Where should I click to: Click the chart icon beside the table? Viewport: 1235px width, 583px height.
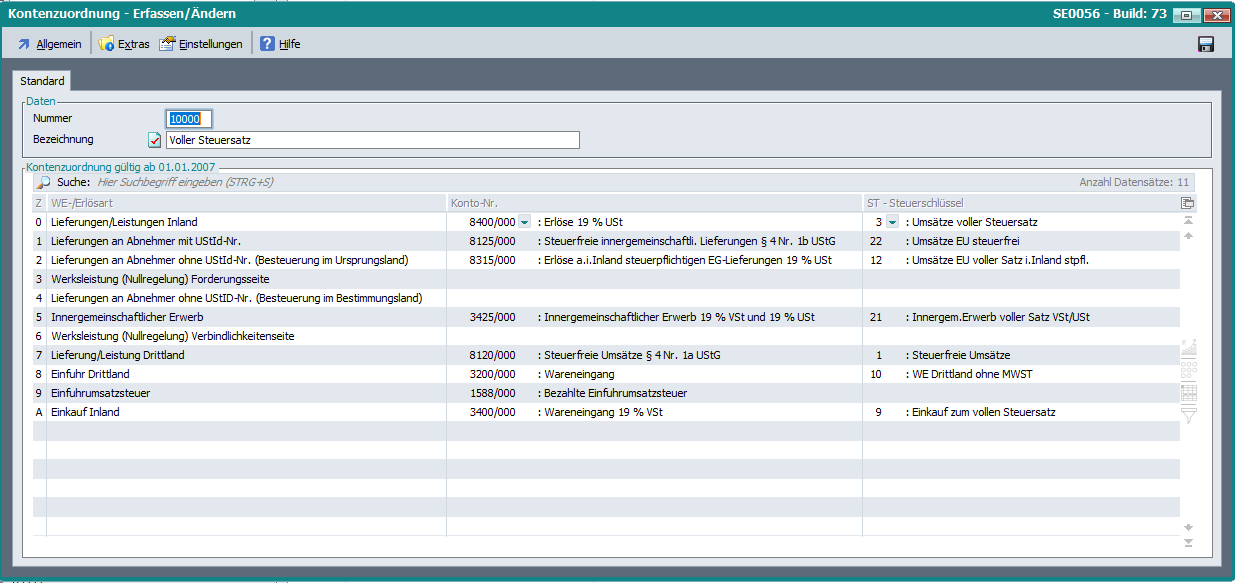(1188, 349)
